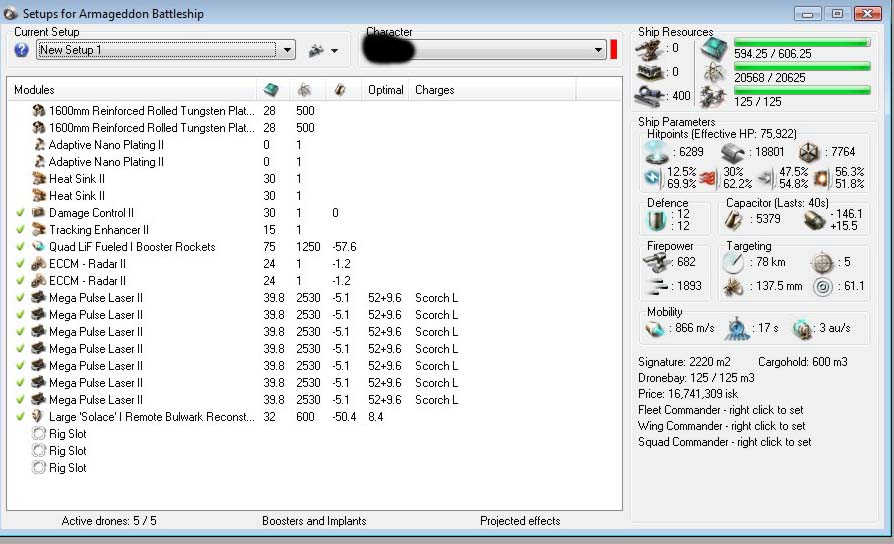
Task: Toggle the Damage Control II active checkmark
Action: point(20,213)
